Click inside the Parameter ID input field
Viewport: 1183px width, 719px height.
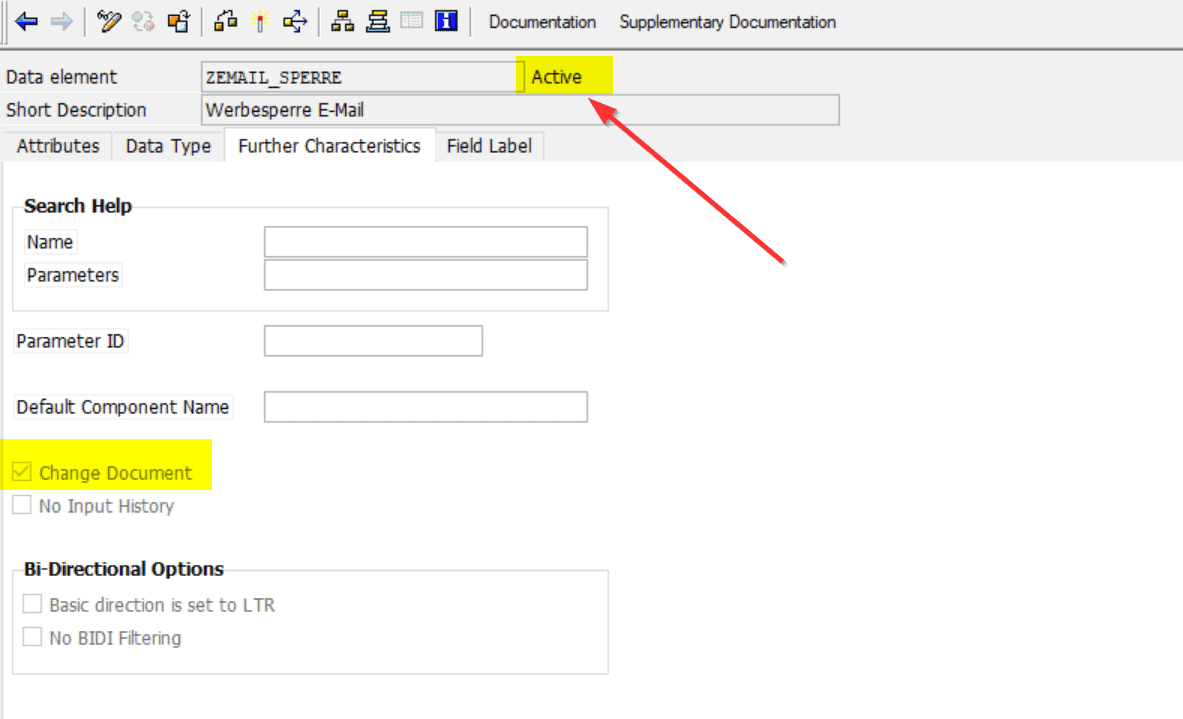pyautogui.click(x=372, y=340)
